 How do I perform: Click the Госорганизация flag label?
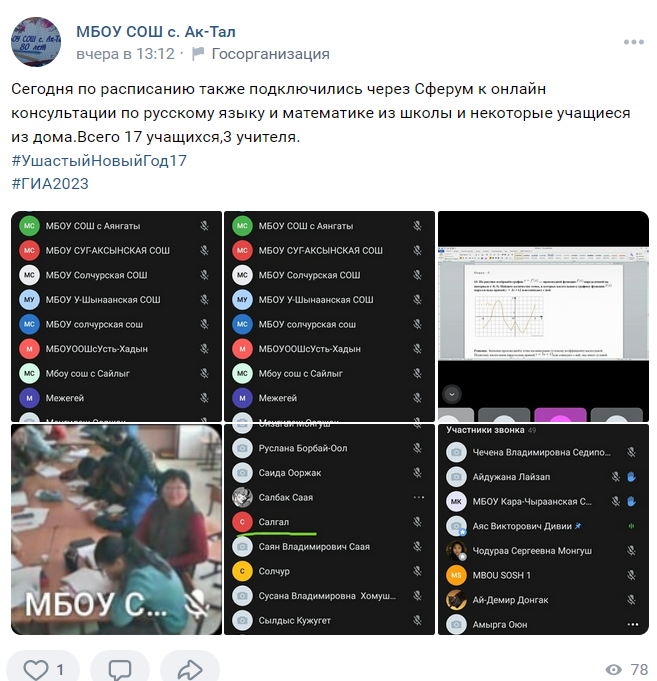pyautogui.click(x=261, y=54)
